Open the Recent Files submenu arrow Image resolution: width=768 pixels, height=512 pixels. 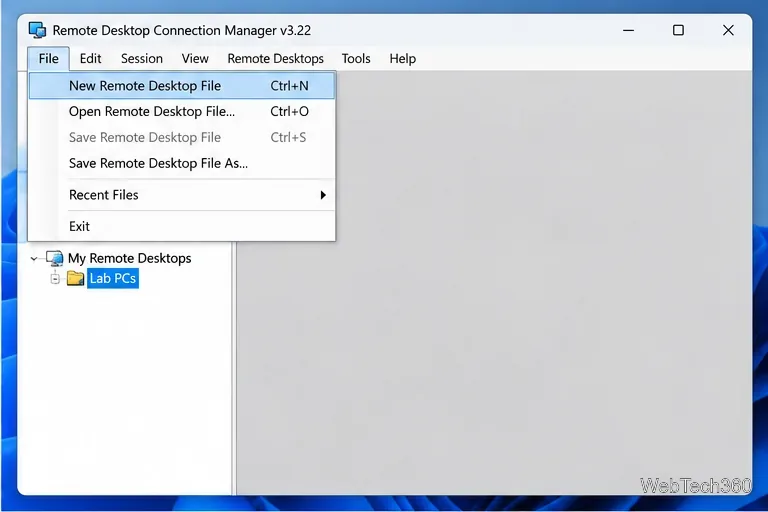[x=323, y=195]
